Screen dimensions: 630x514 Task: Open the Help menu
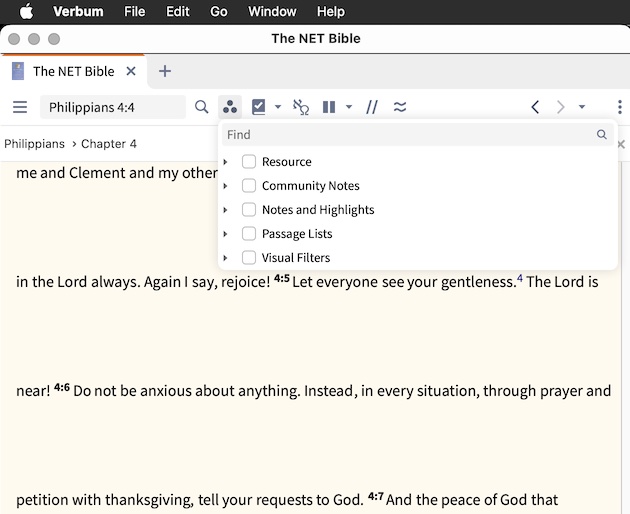click(330, 11)
